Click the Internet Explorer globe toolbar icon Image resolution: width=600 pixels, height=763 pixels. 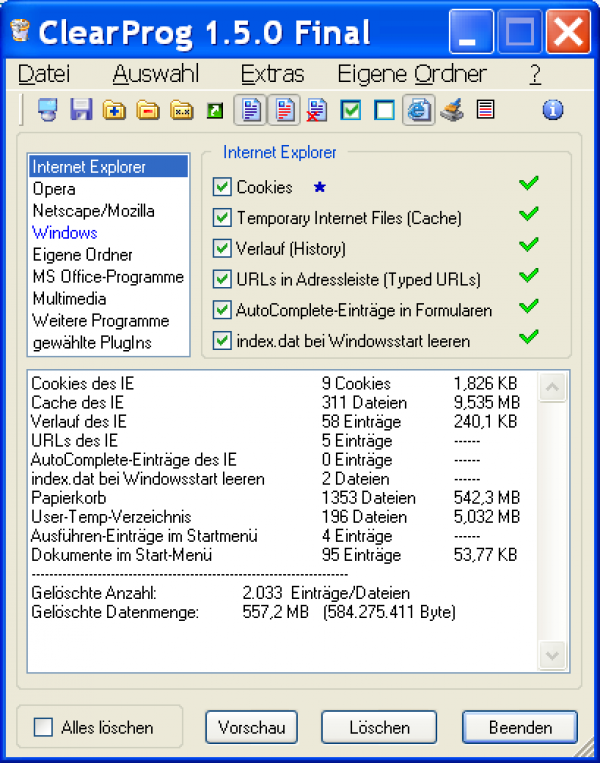pos(419,110)
